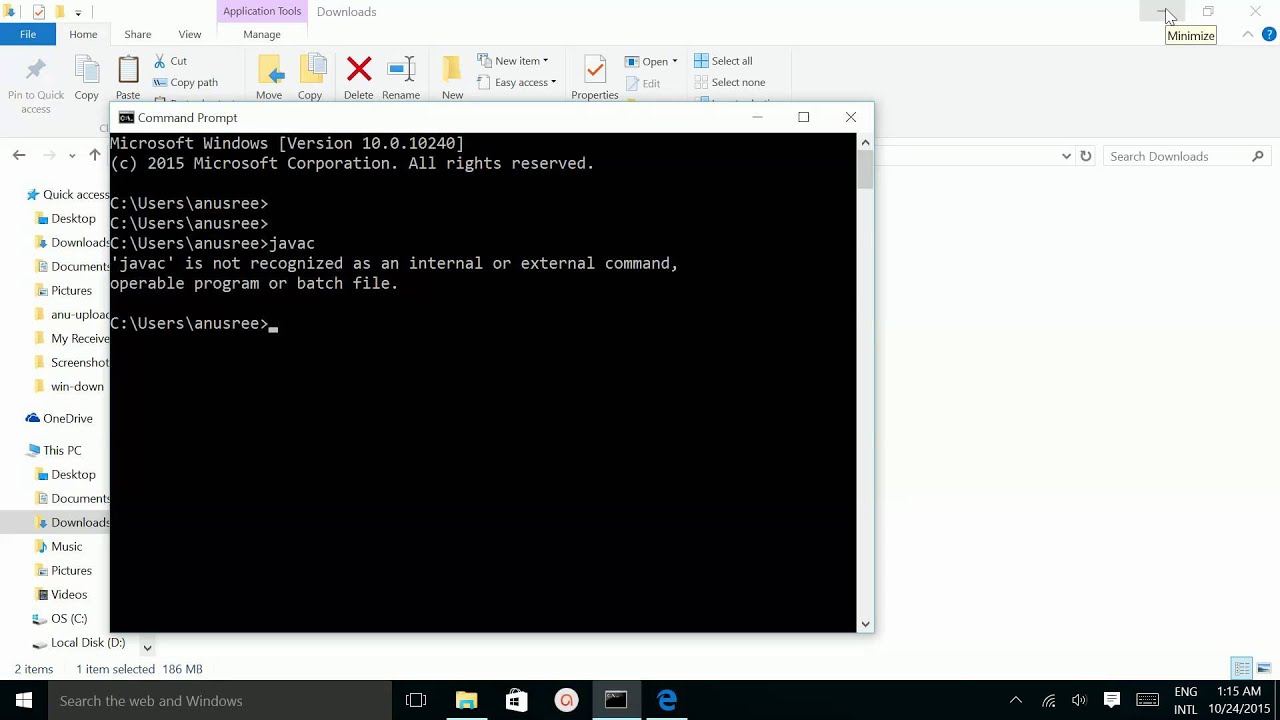Select Music under This PC
The height and width of the screenshot is (720, 1280).
pyautogui.click(x=59, y=546)
